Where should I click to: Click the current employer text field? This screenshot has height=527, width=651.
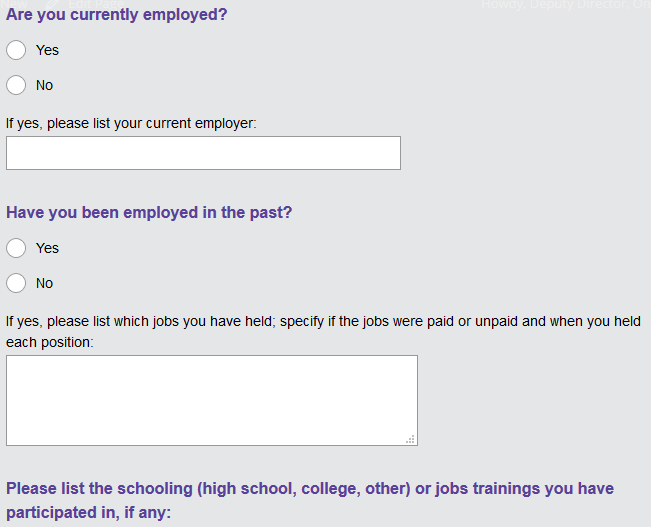coord(203,153)
